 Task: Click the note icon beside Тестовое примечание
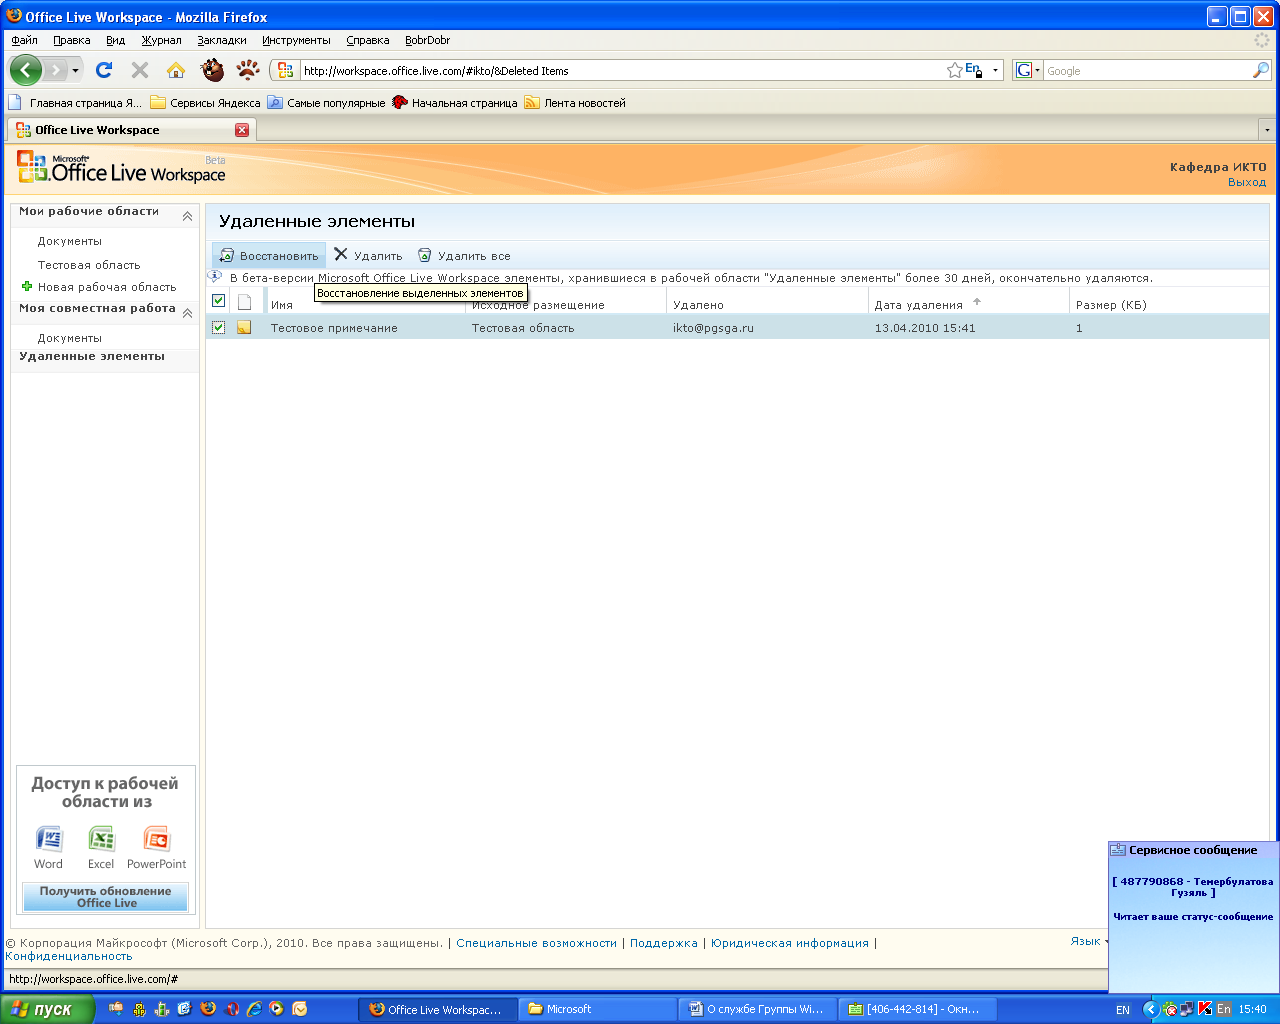pos(244,328)
